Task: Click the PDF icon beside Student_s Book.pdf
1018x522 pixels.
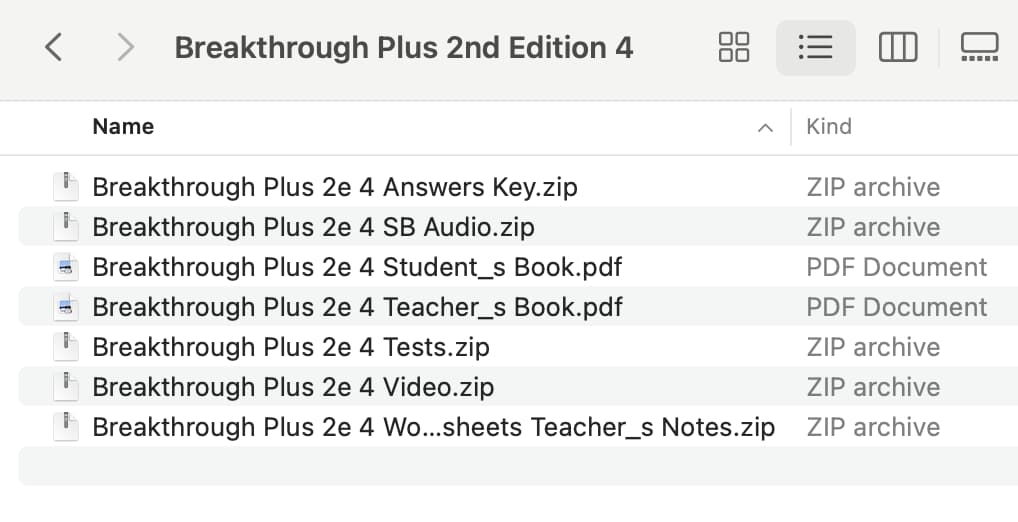Action: pyautogui.click(x=66, y=267)
